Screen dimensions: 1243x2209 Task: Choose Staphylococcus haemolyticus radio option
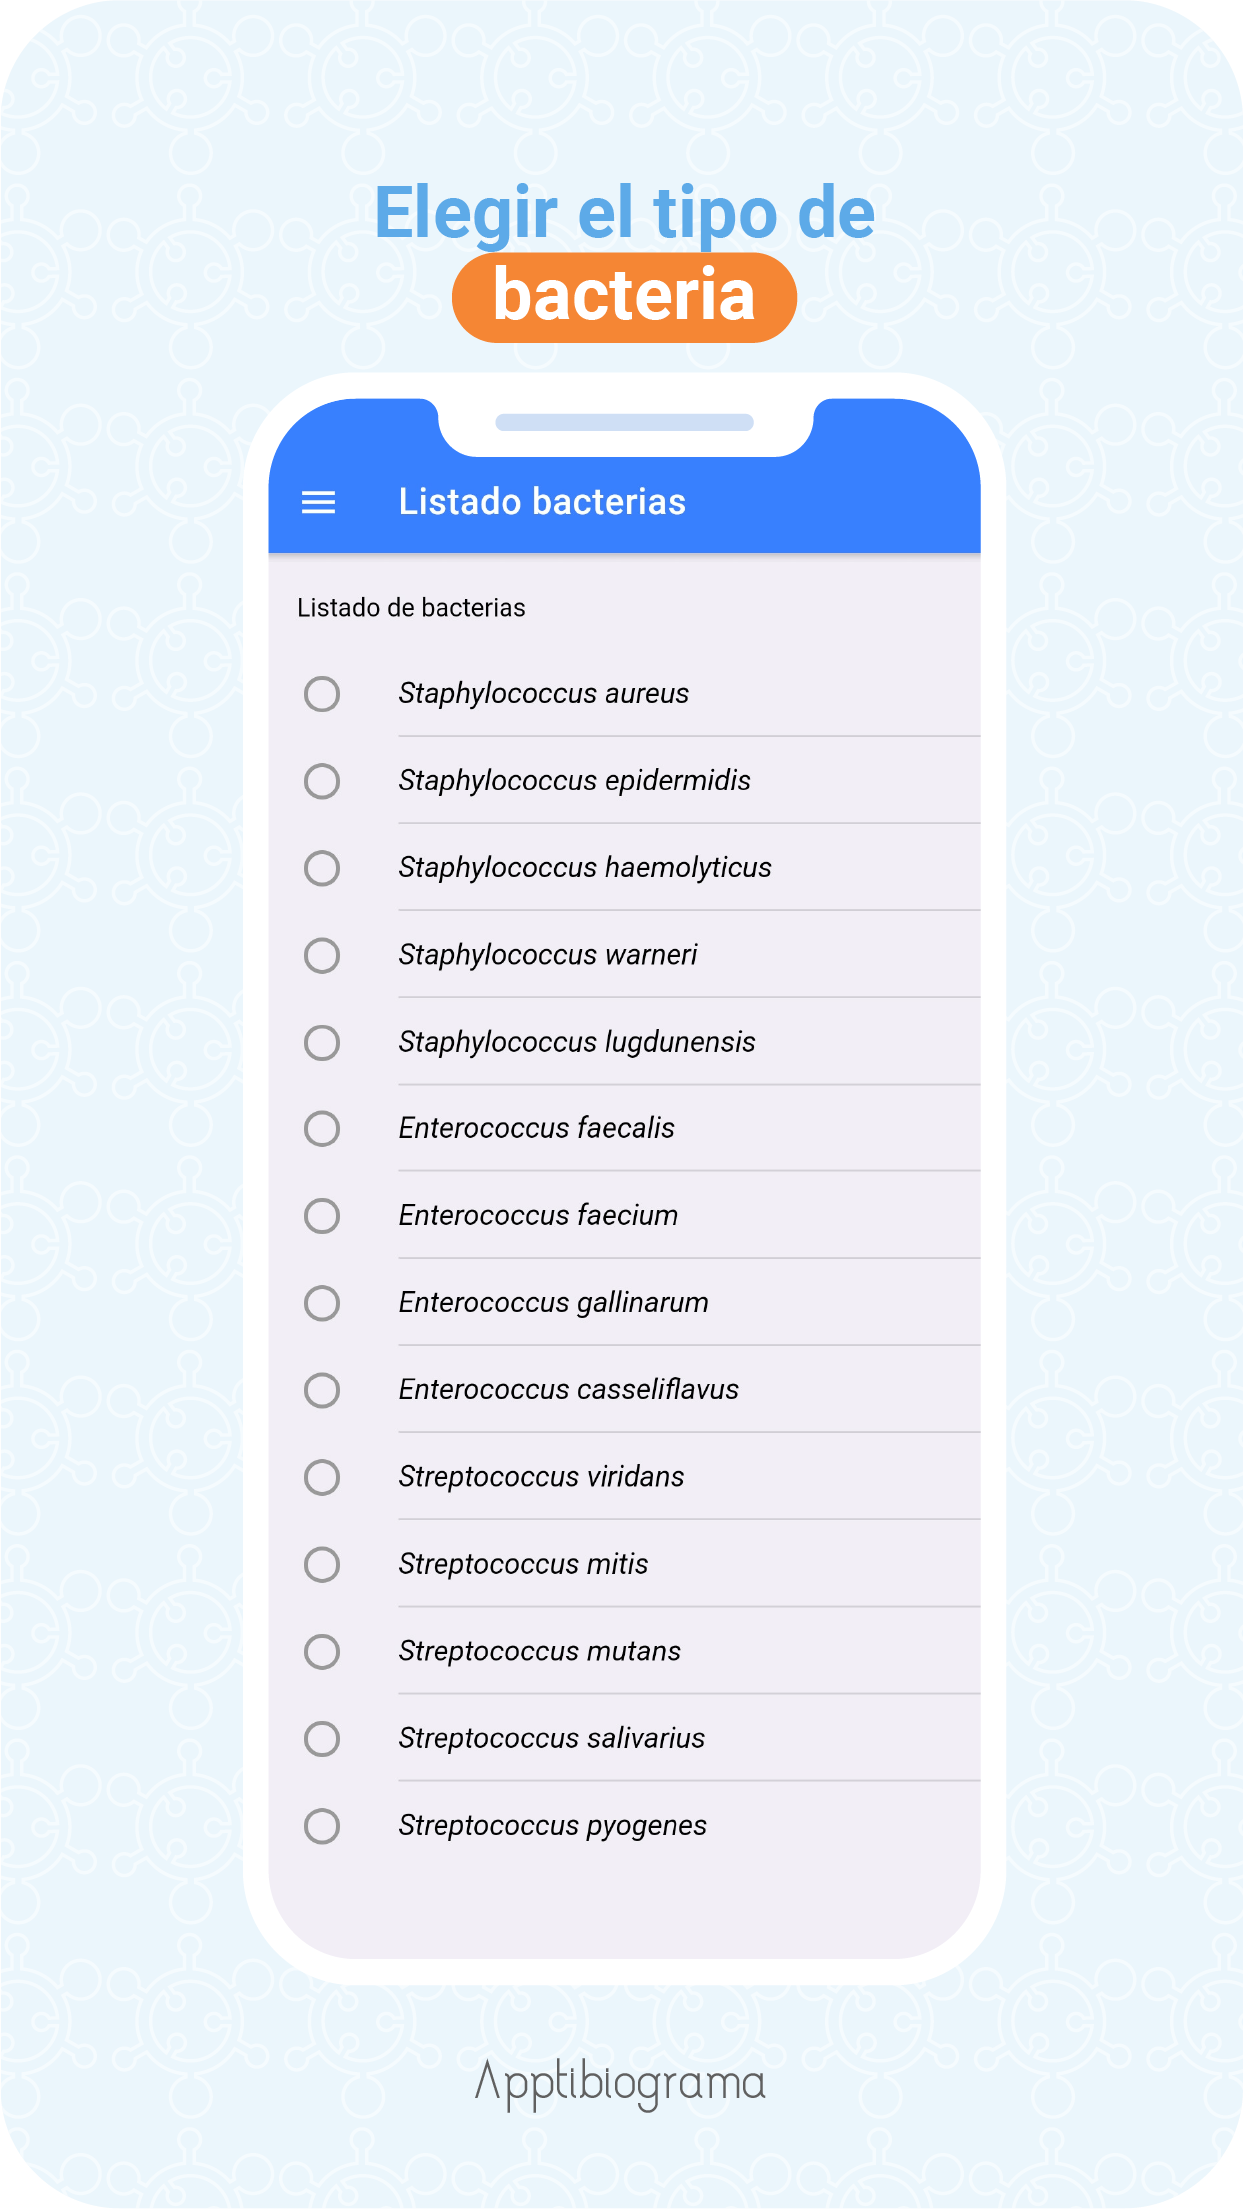pos(322,868)
